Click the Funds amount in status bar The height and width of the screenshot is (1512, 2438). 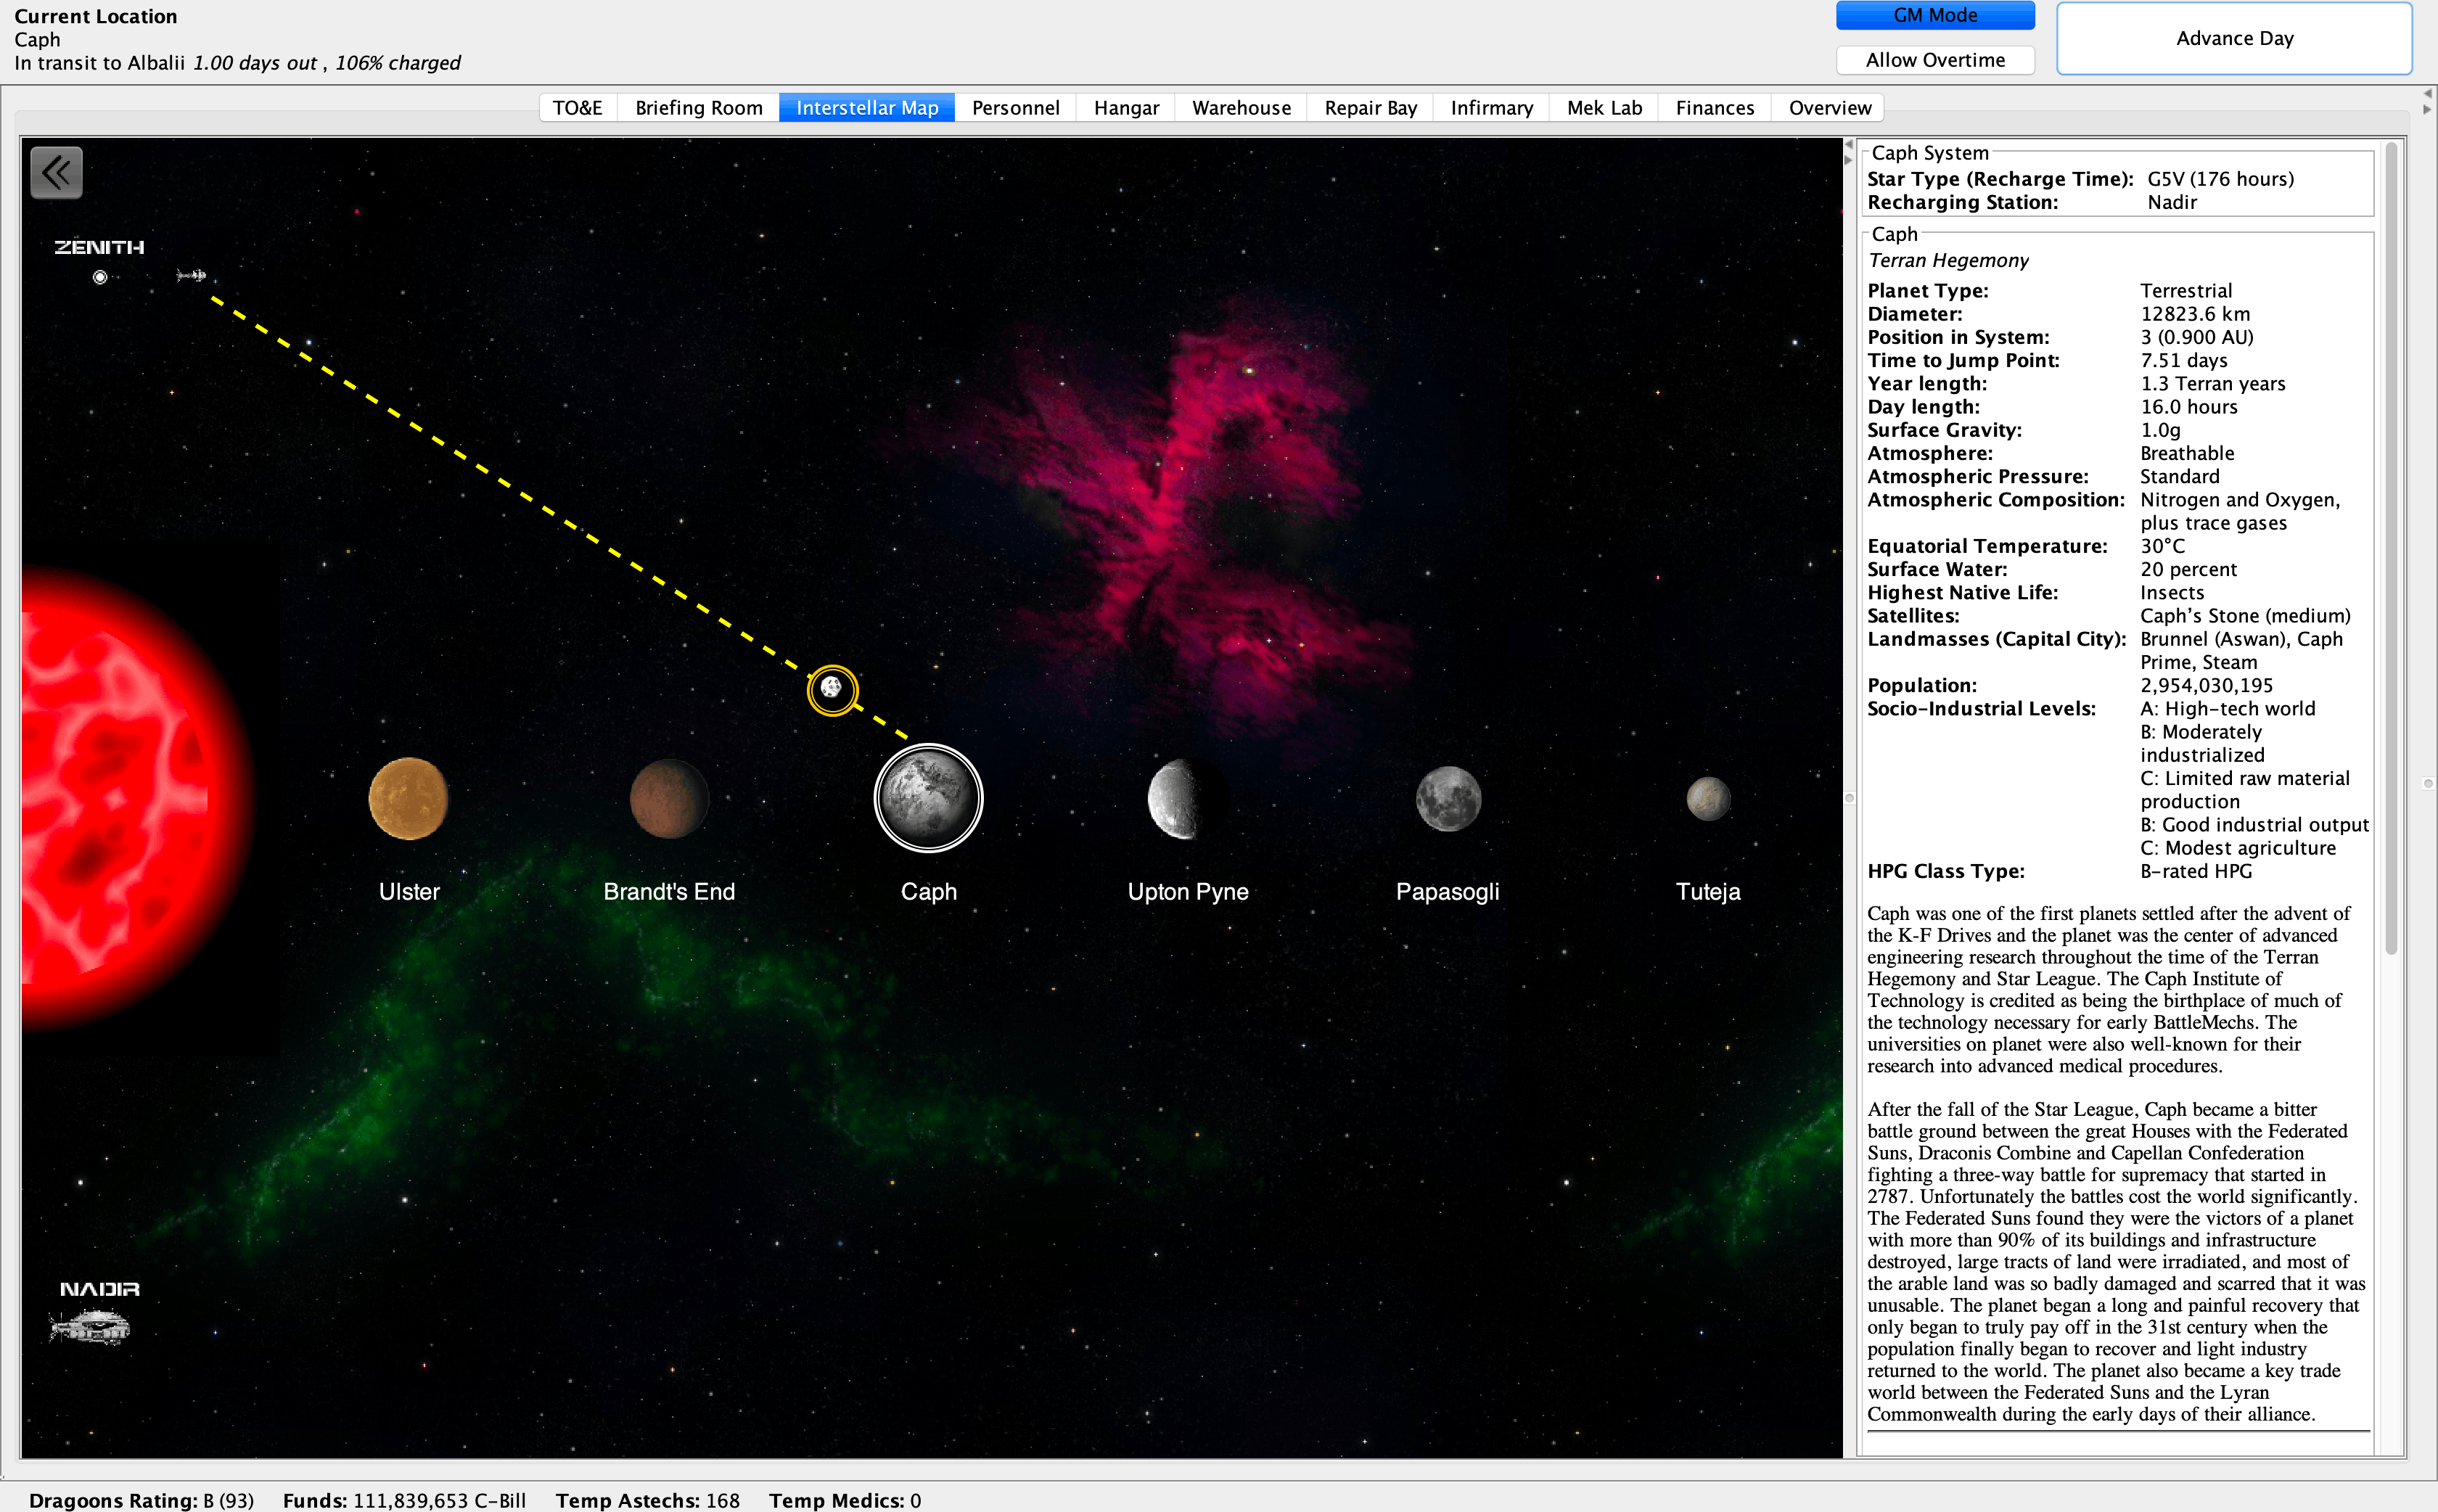tap(440, 1500)
